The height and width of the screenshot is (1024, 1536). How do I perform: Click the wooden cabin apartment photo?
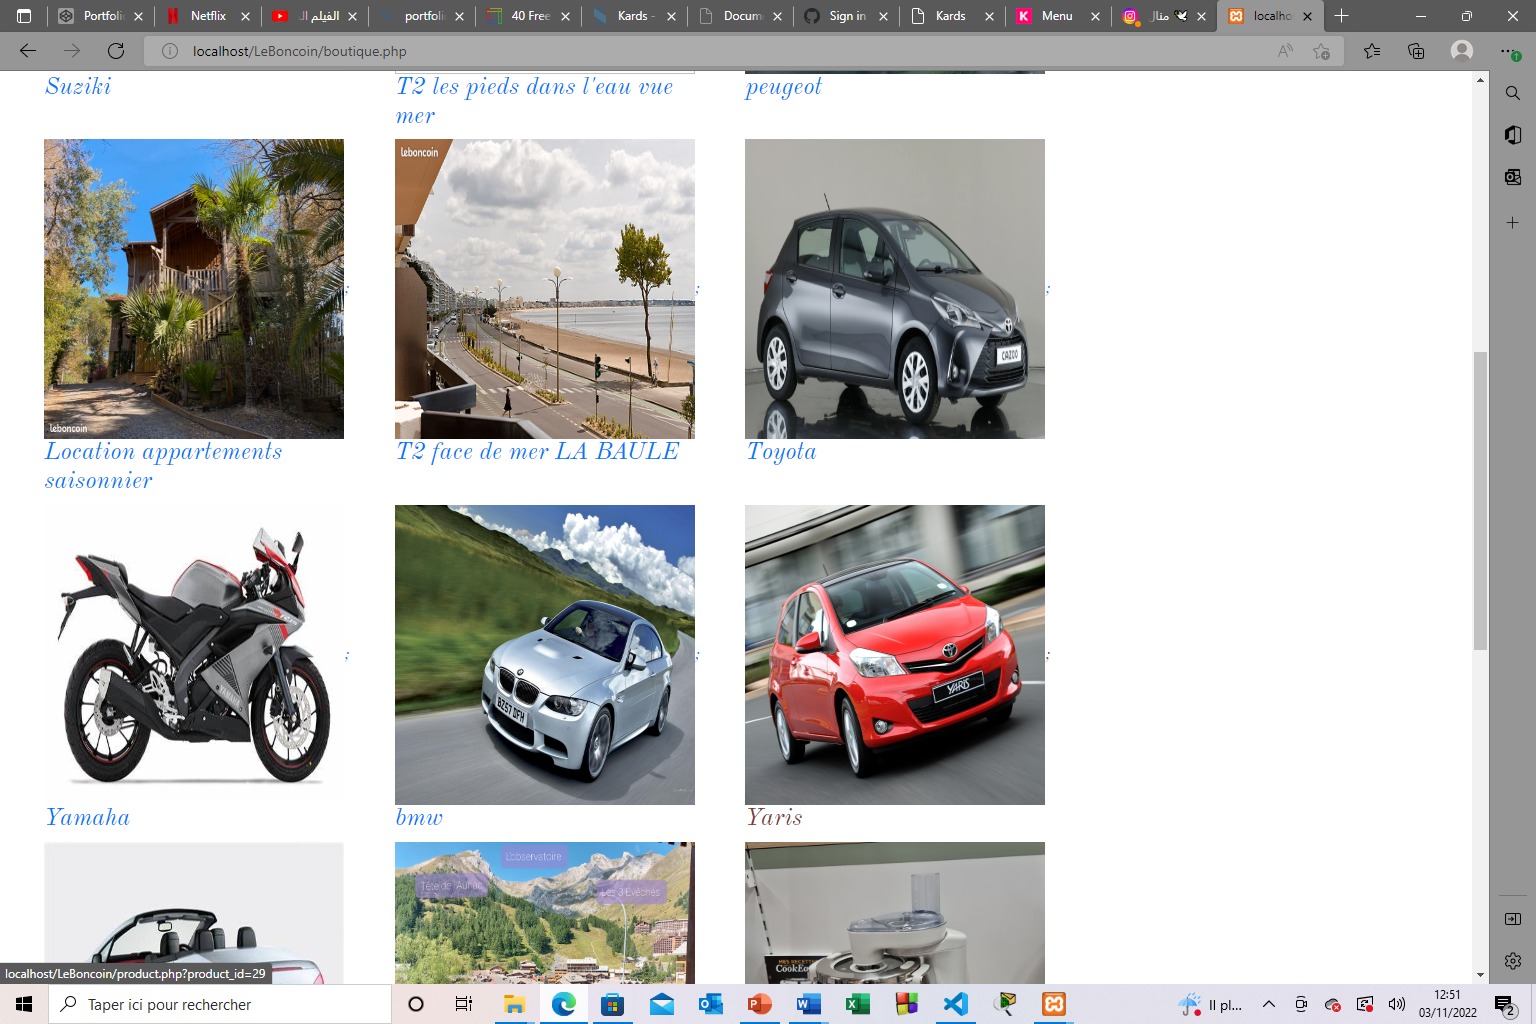(x=194, y=289)
